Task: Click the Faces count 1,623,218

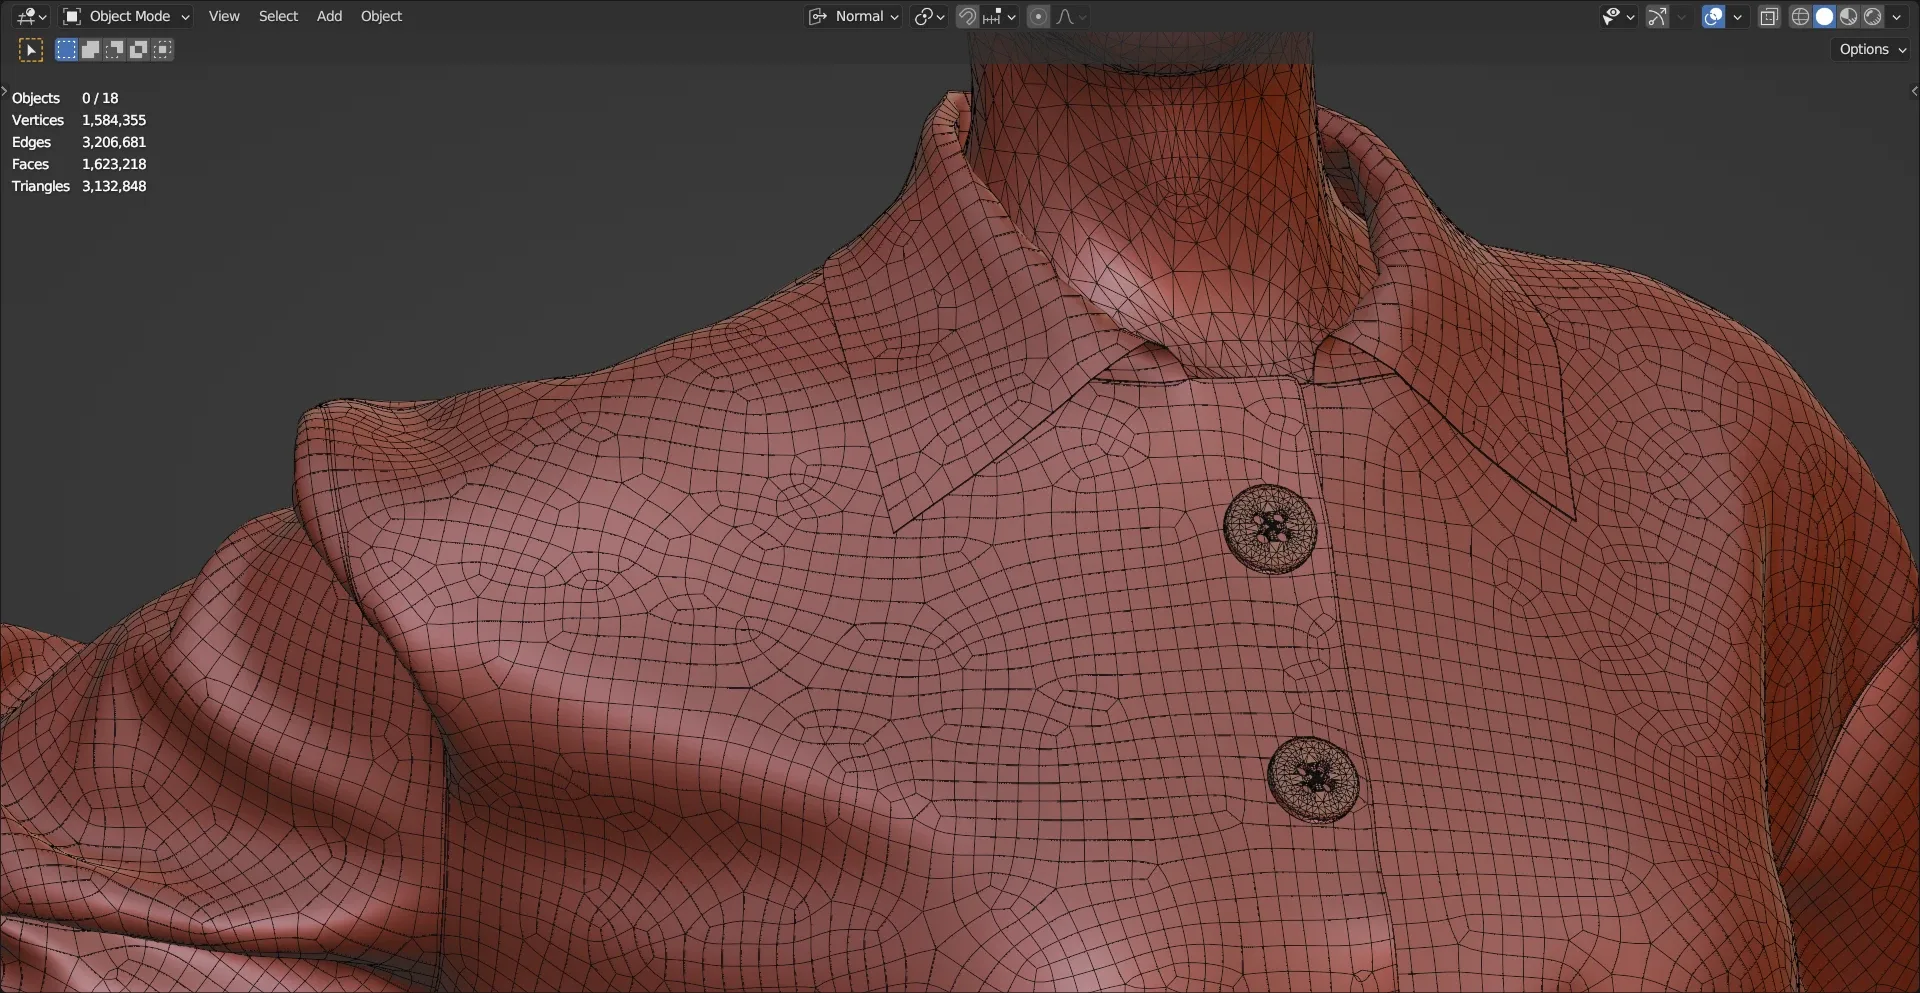Action: [x=114, y=164]
